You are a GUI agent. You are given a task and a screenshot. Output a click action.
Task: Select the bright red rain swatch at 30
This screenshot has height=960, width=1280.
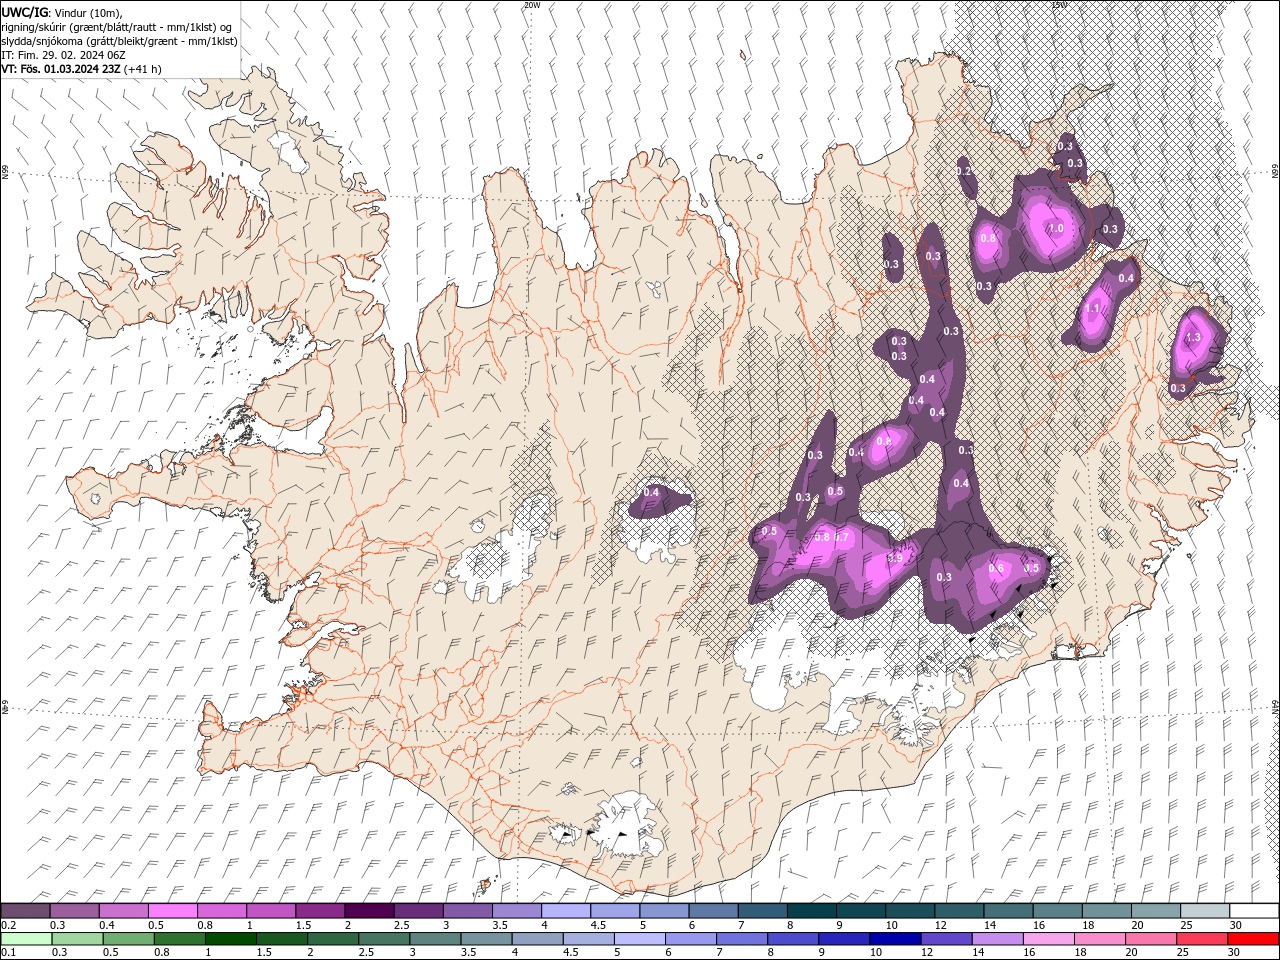(x=1252, y=939)
